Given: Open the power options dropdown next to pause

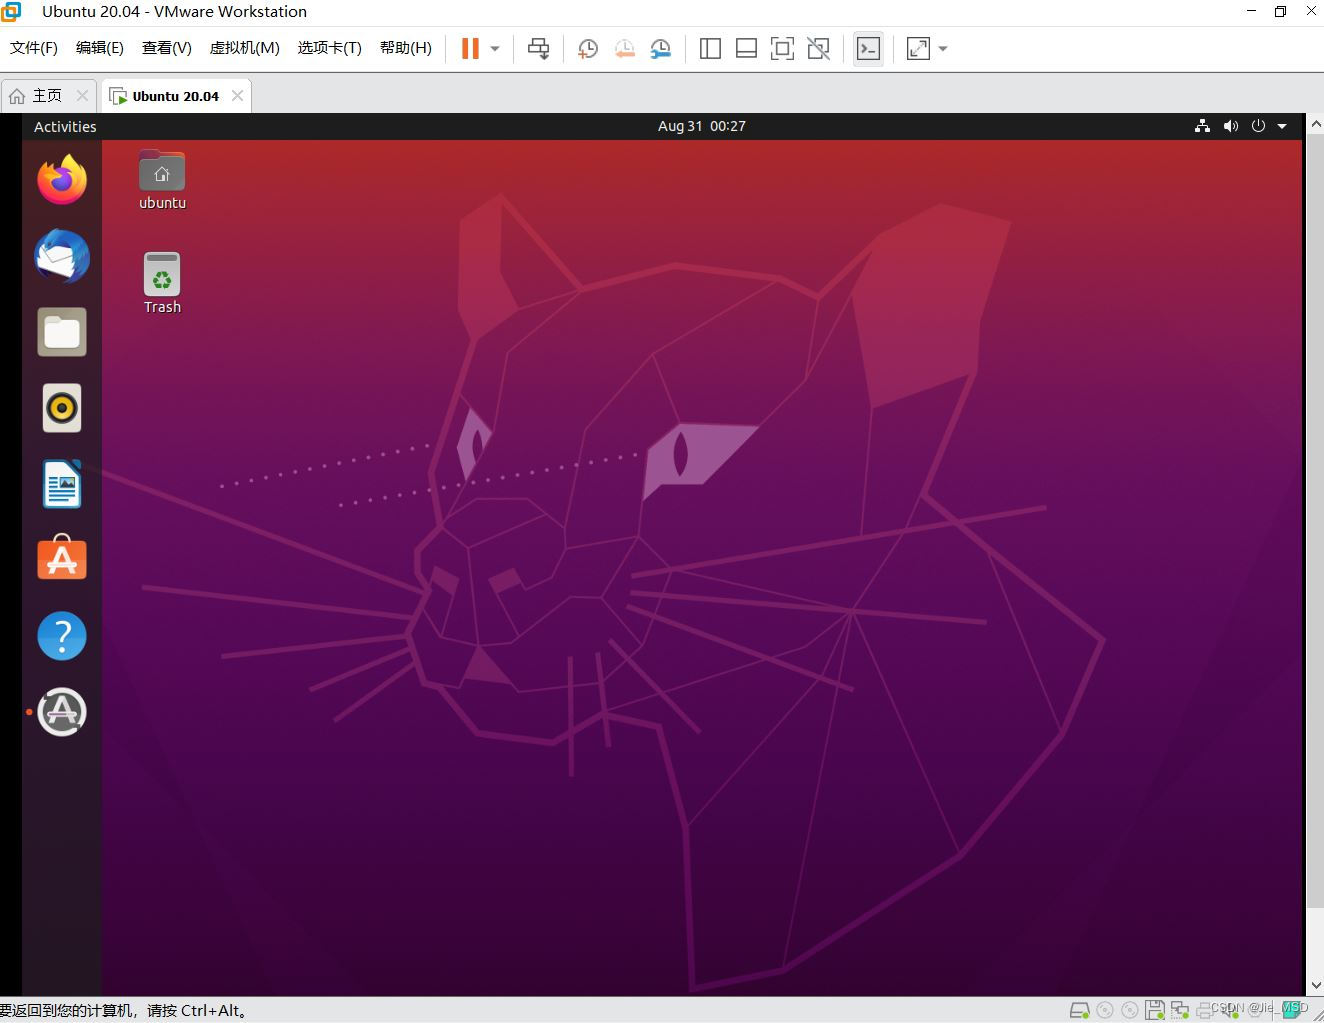Looking at the screenshot, I should 494,48.
